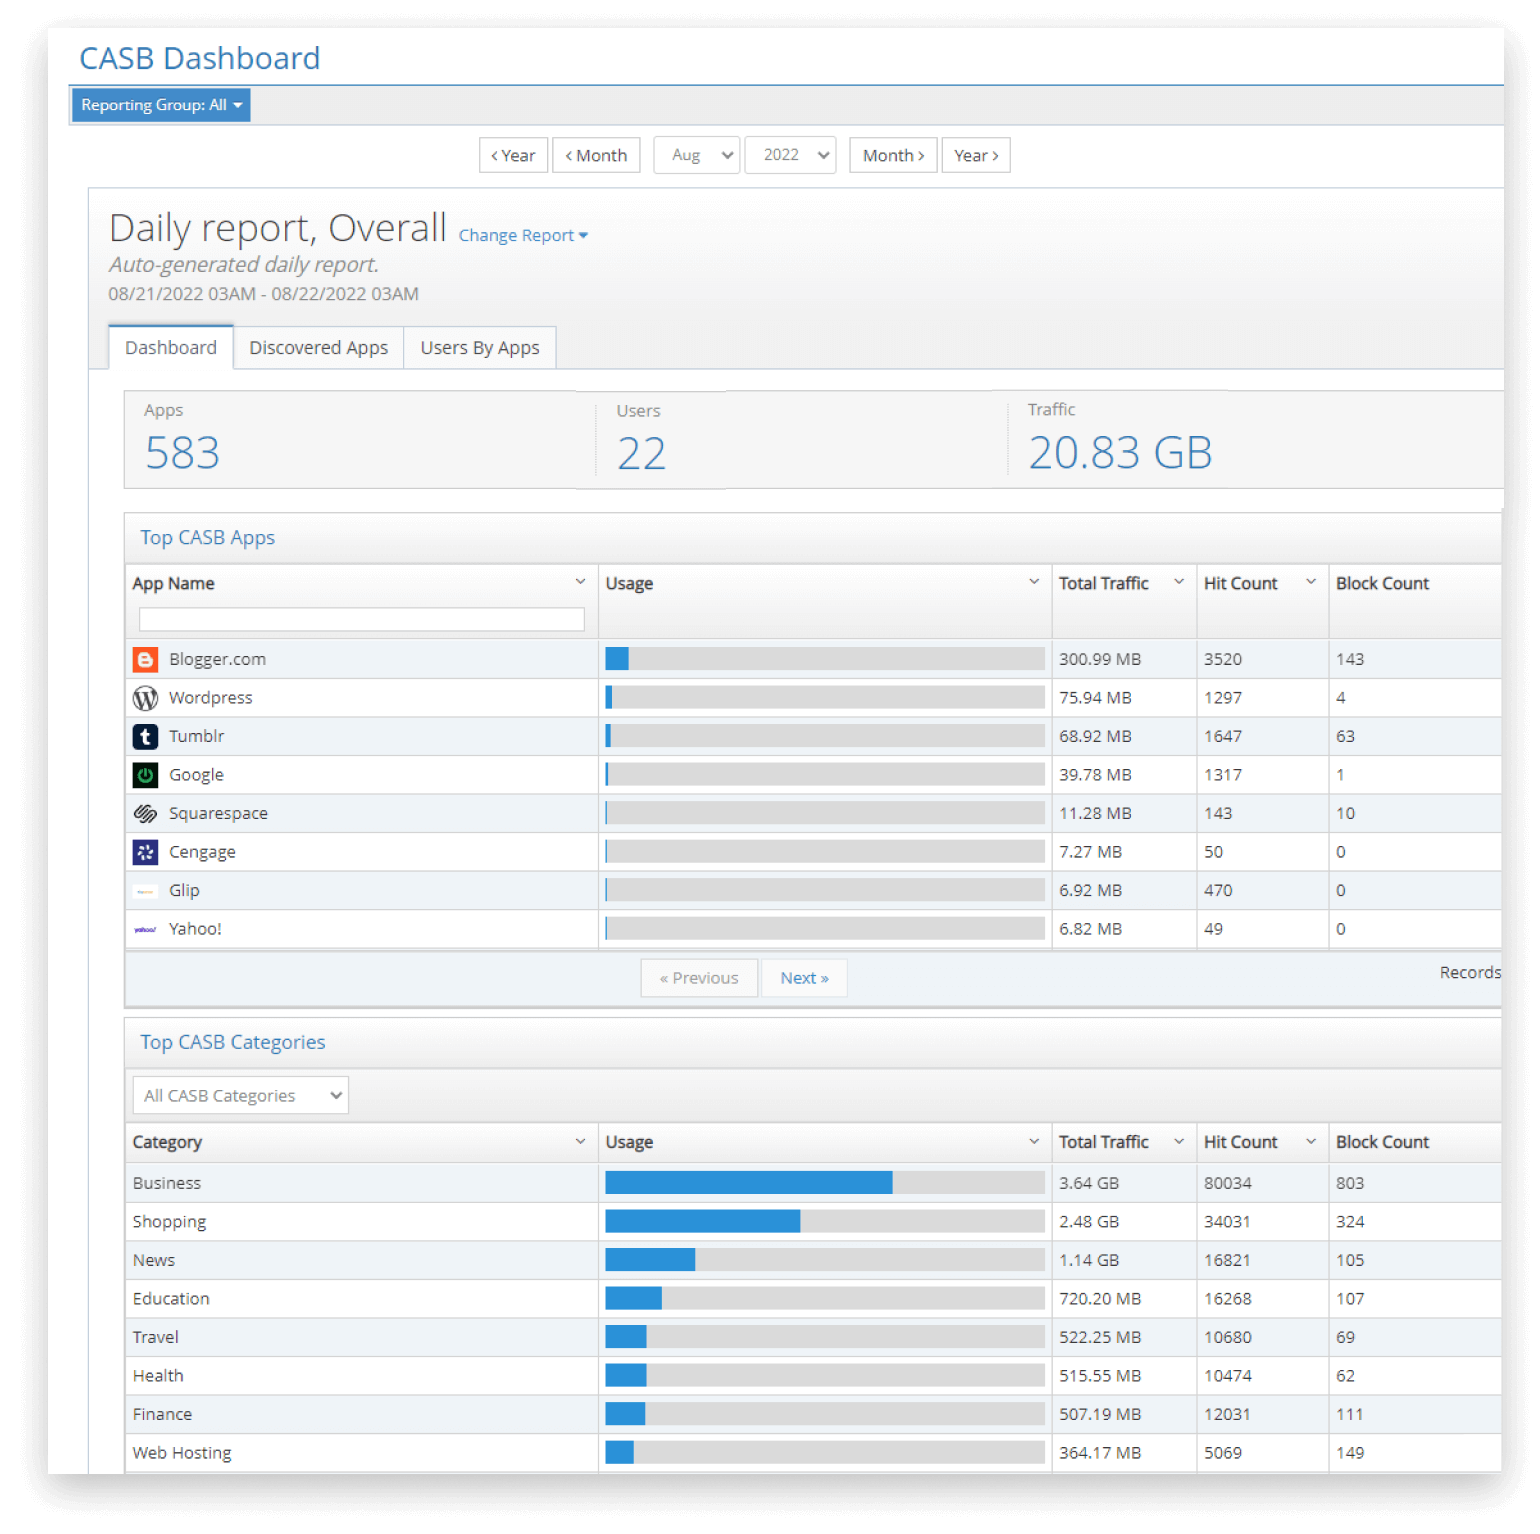1540x1534 pixels.
Task: Select the Tumblr app name
Action: click(196, 736)
